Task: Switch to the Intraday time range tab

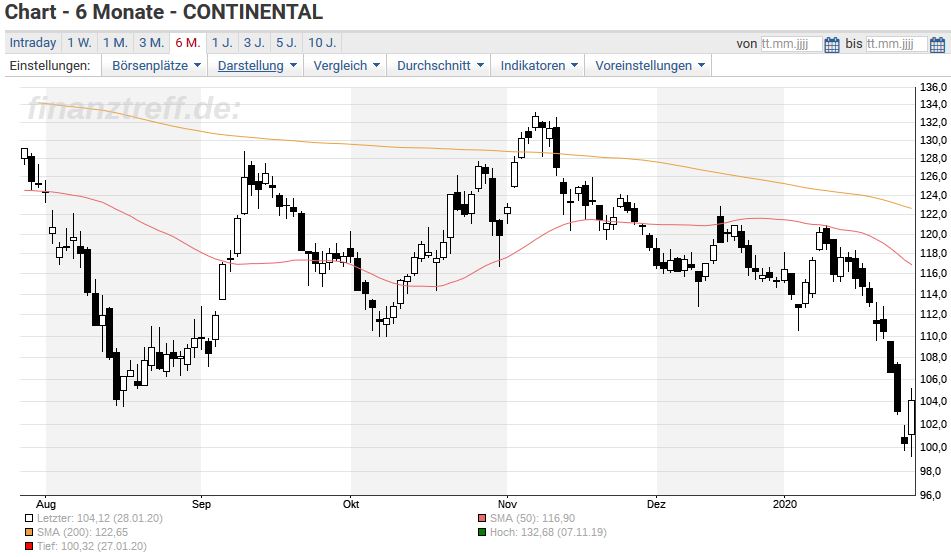Action: (x=33, y=43)
